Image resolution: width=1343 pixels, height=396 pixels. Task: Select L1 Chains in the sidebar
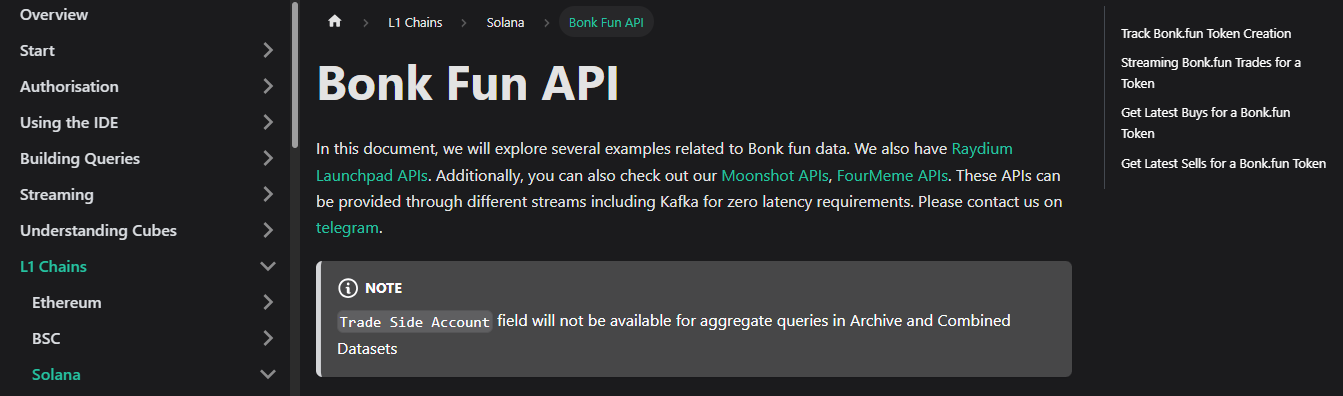(x=53, y=266)
